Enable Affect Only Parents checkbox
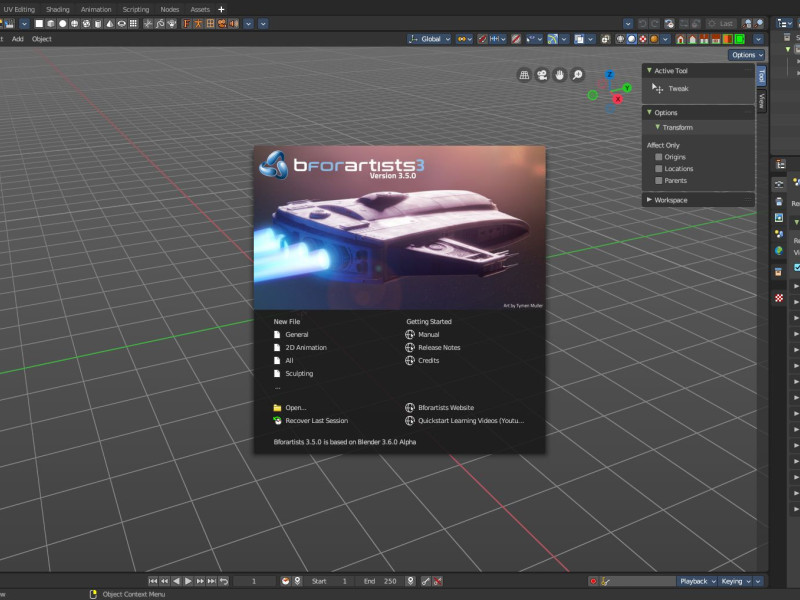Viewport: 800px width, 600px height. (659, 181)
